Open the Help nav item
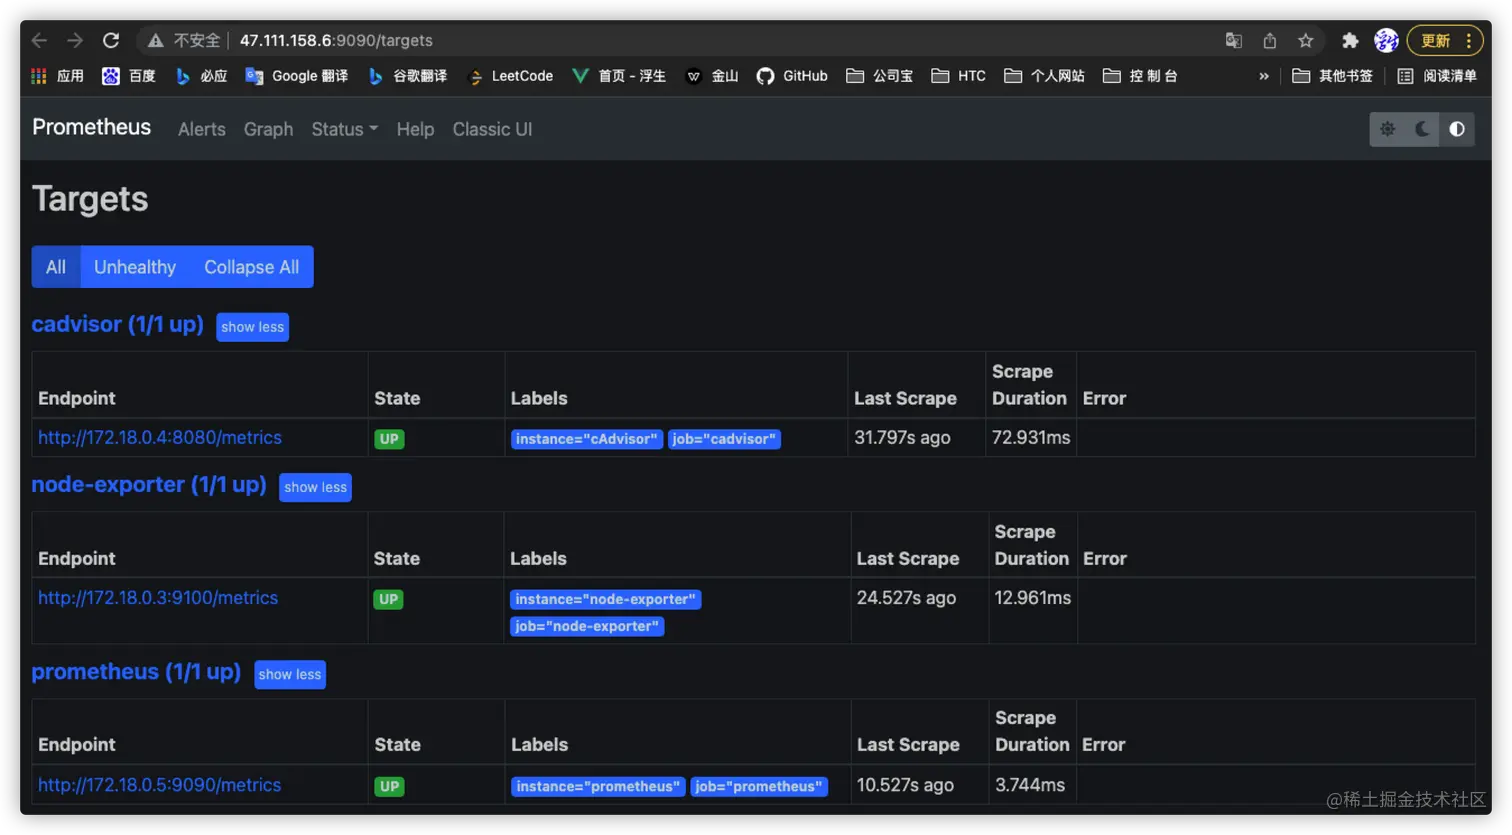 pyautogui.click(x=415, y=129)
